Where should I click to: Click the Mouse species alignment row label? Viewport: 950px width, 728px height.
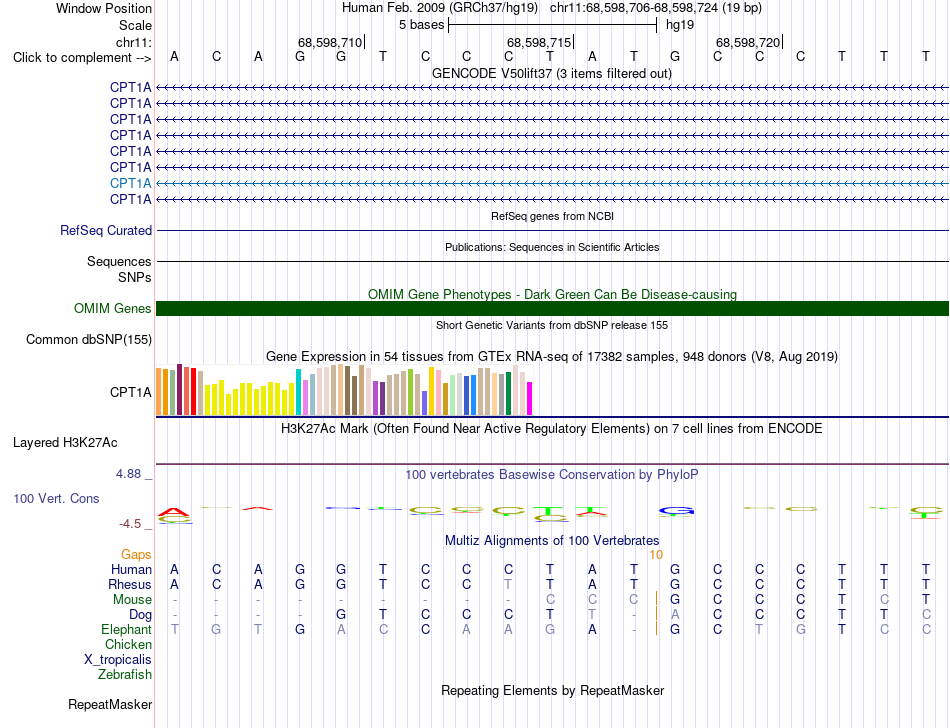132,600
